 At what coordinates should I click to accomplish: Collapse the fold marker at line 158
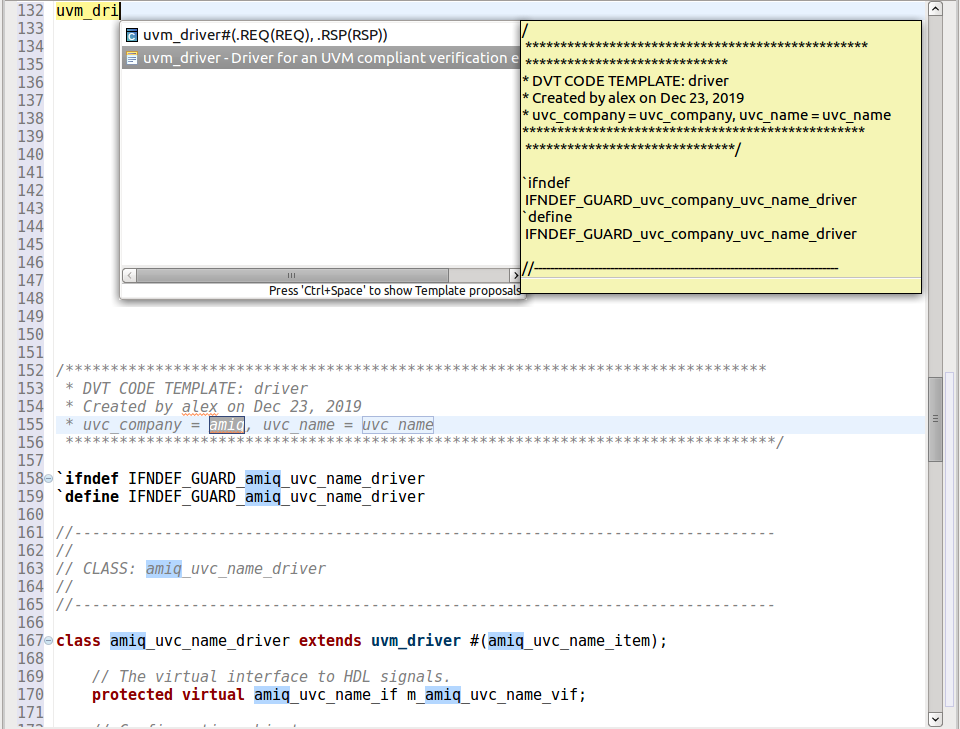(x=48, y=479)
